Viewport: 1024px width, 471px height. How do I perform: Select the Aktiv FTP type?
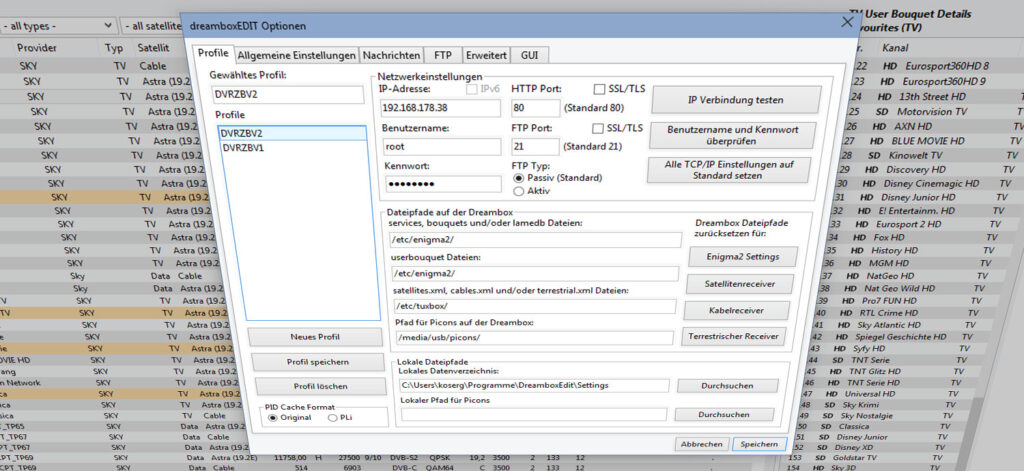pos(518,190)
